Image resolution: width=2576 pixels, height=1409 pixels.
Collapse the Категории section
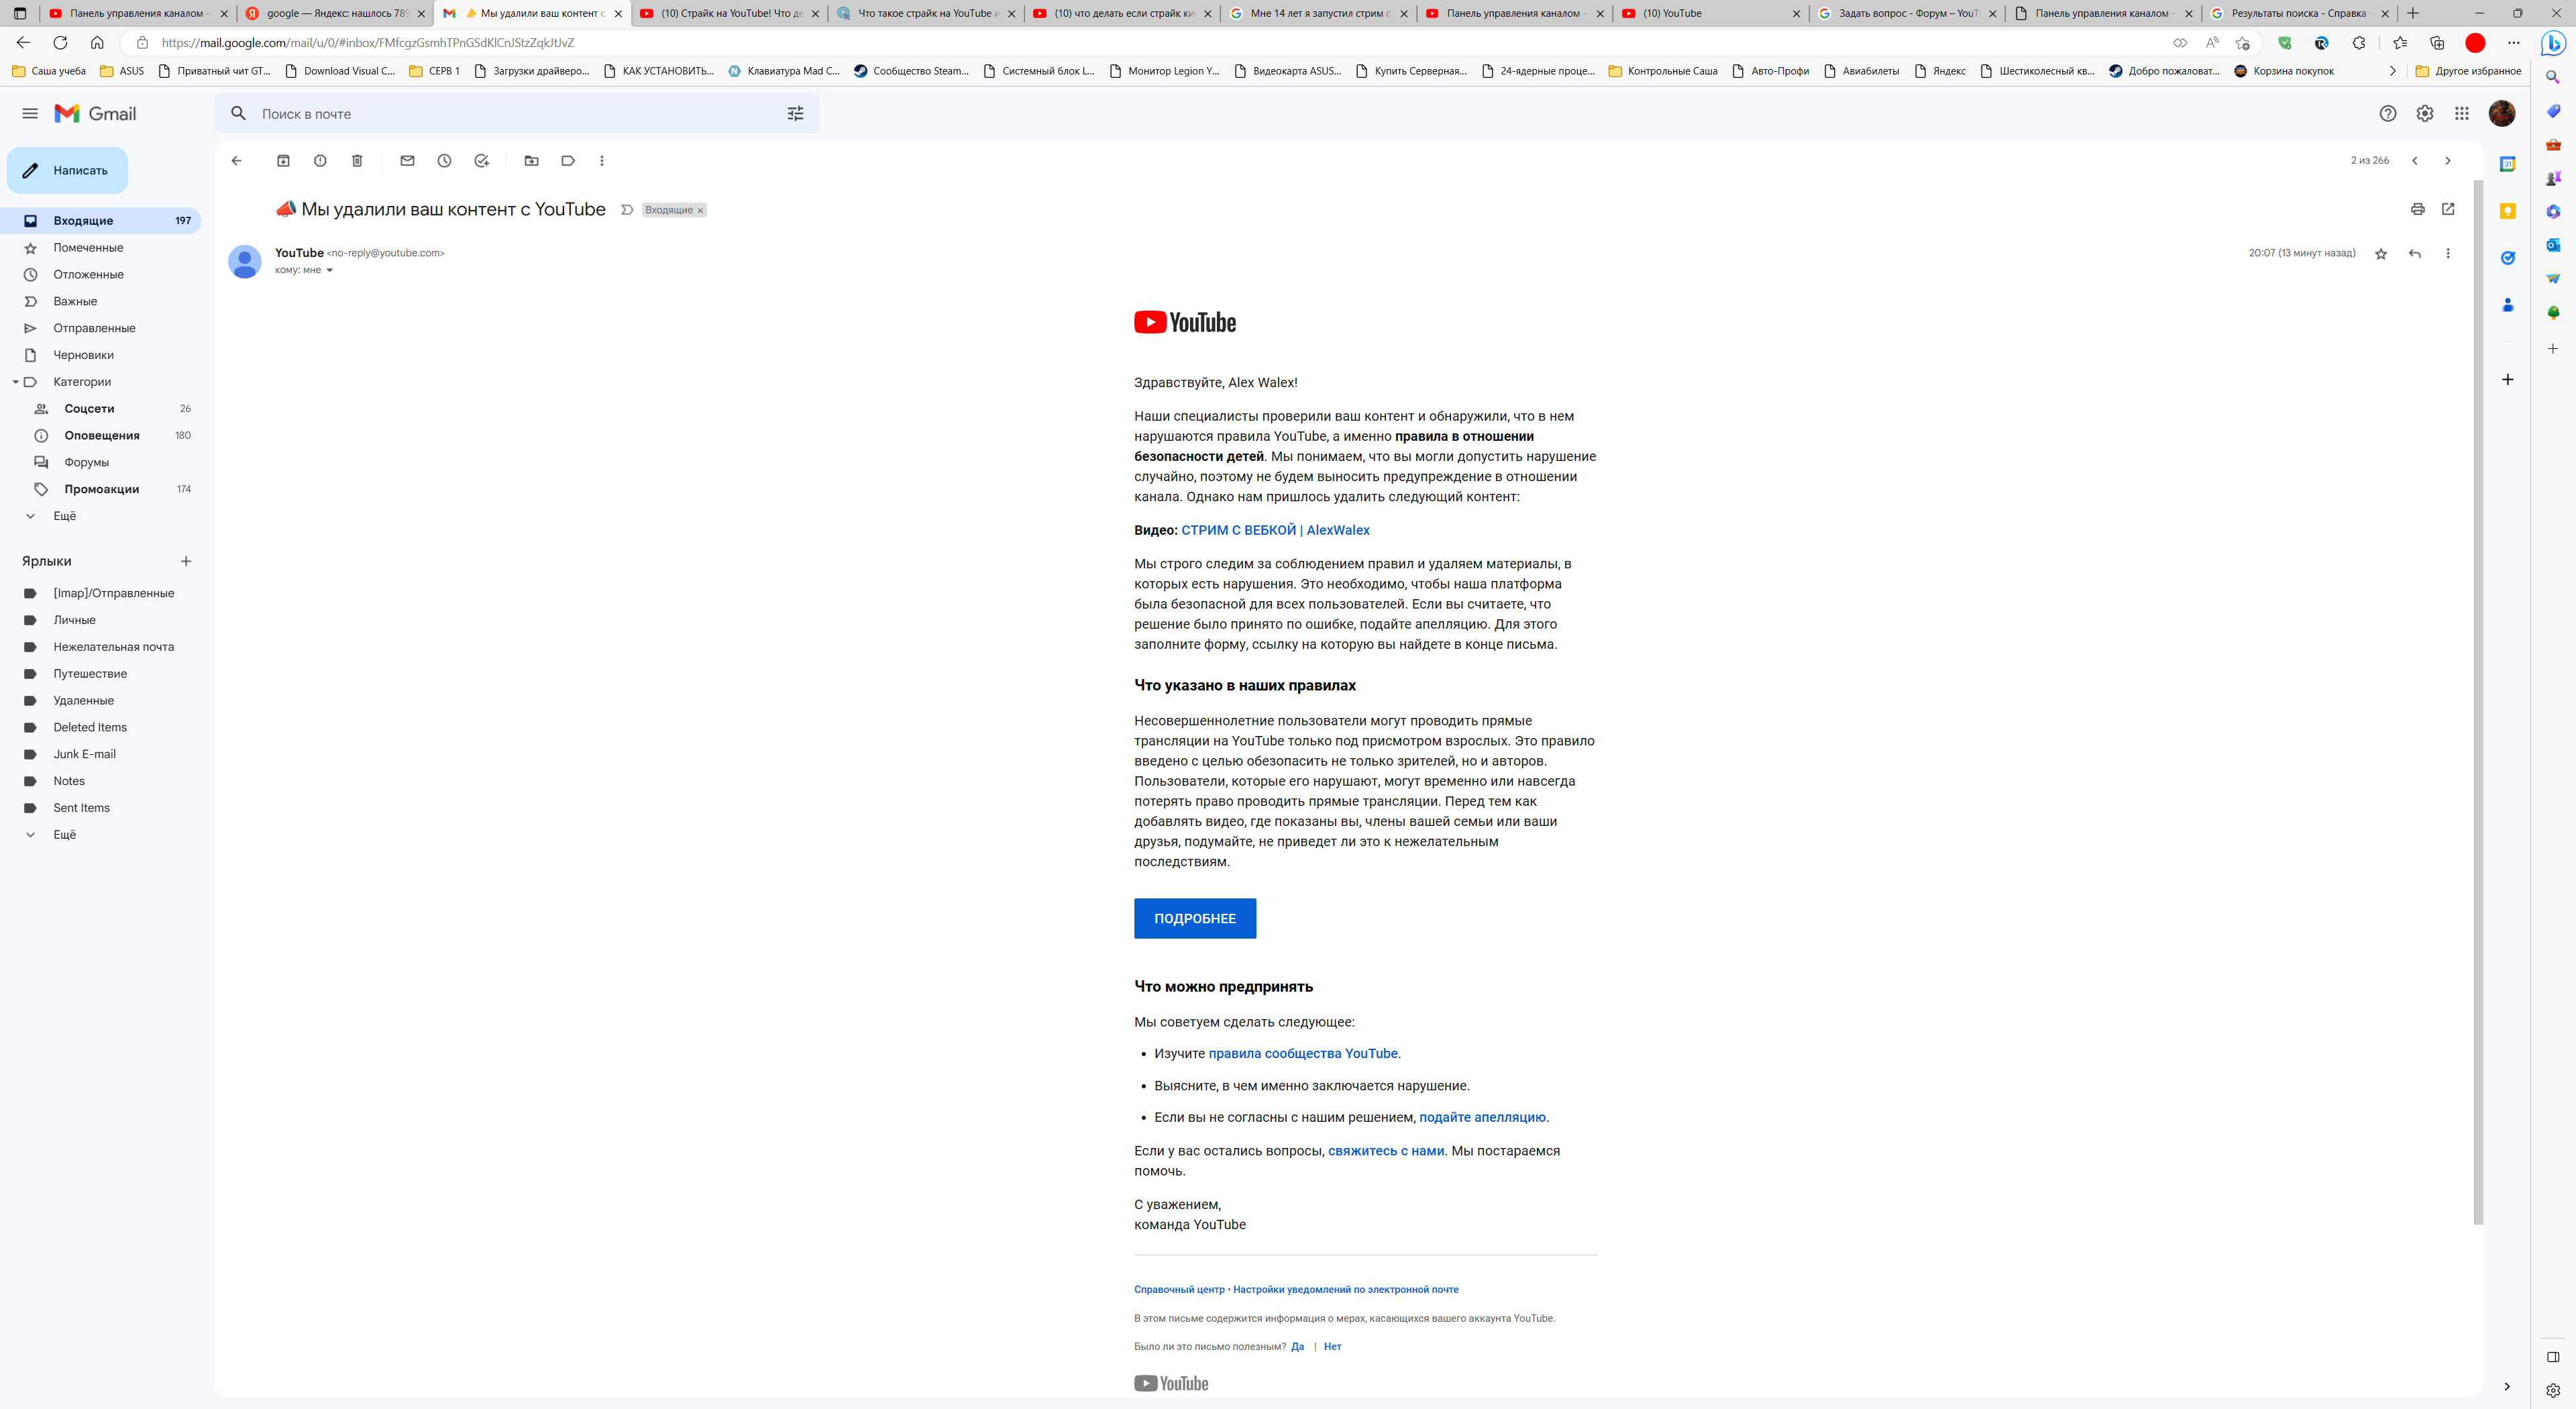point(15,382)
